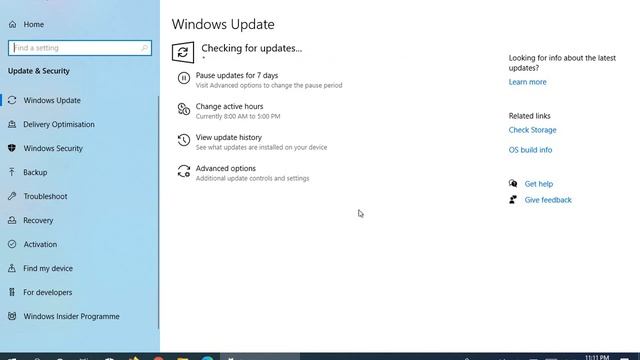Click the Update & Security sidebar heading
Viewport: 640px width, 360px height.
(39, 71)
